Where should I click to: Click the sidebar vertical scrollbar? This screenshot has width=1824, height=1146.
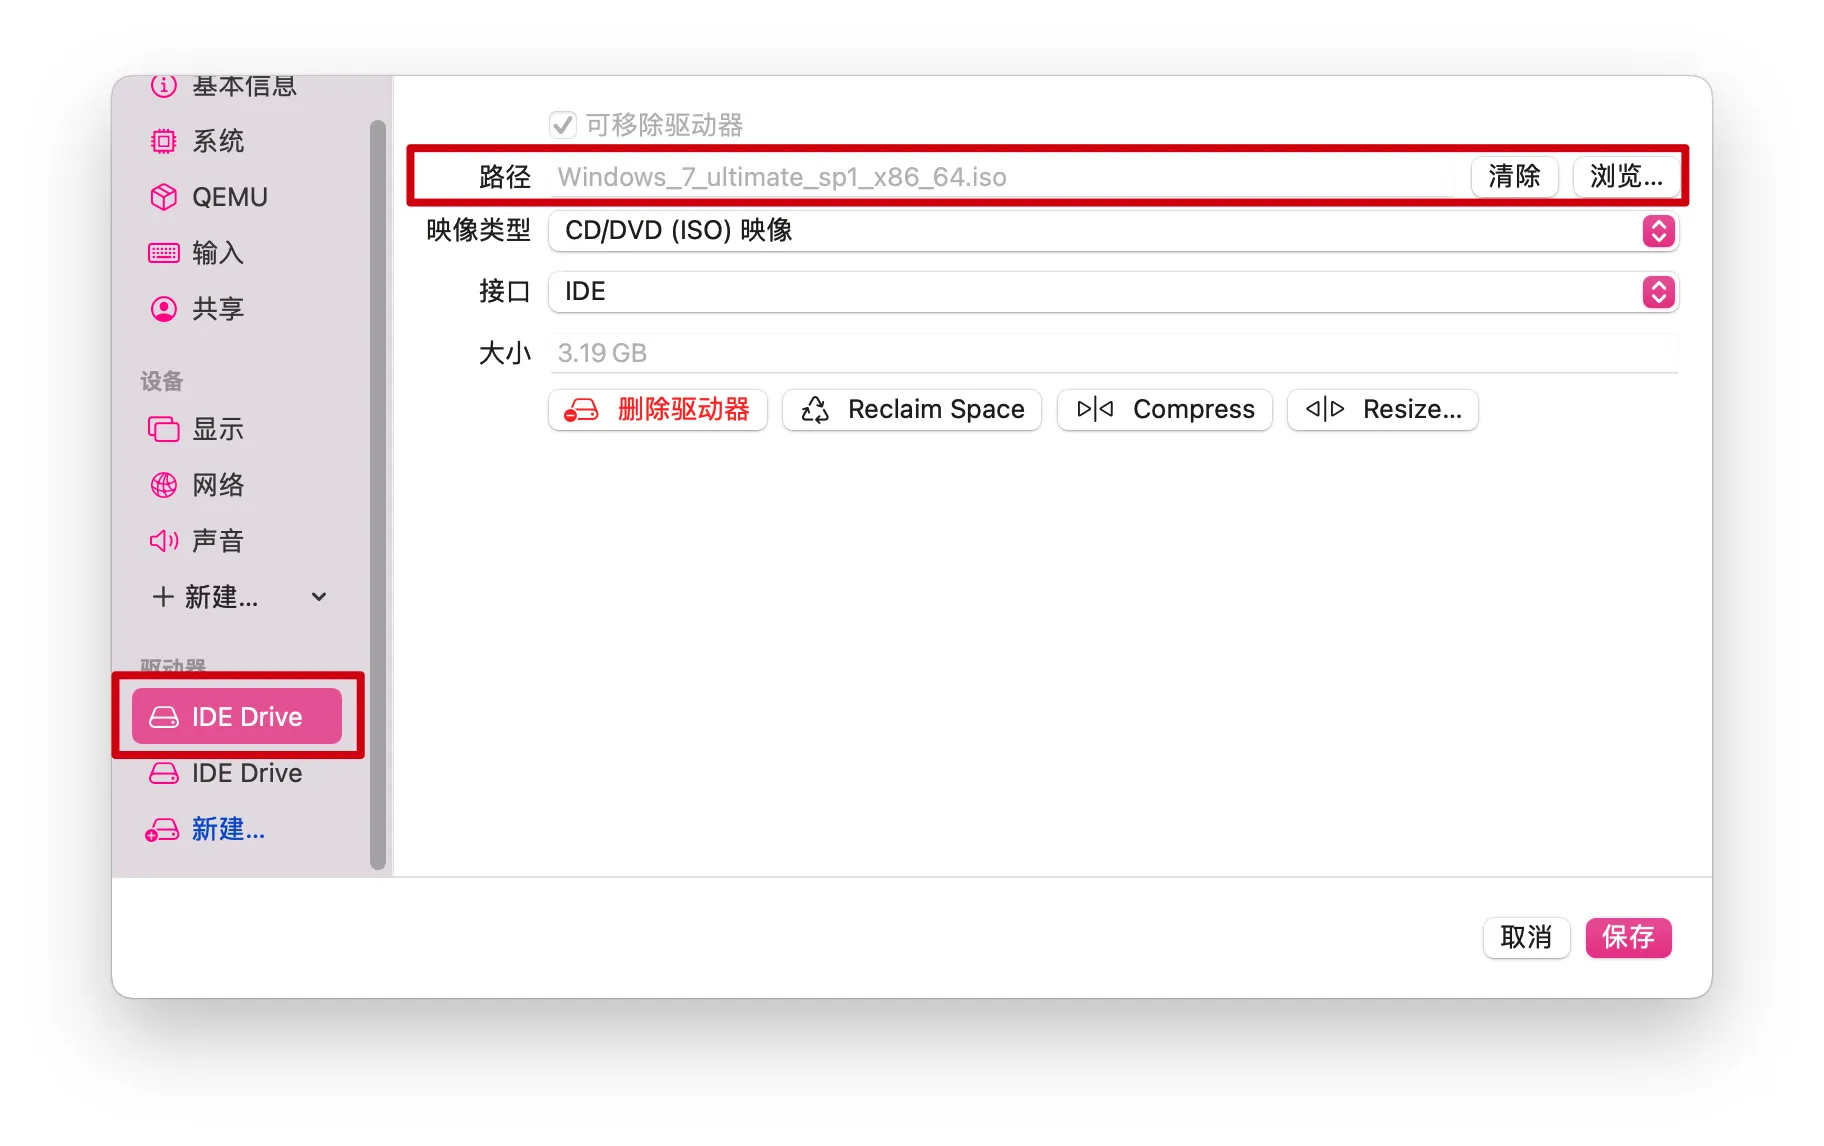(x=378, y=495)
